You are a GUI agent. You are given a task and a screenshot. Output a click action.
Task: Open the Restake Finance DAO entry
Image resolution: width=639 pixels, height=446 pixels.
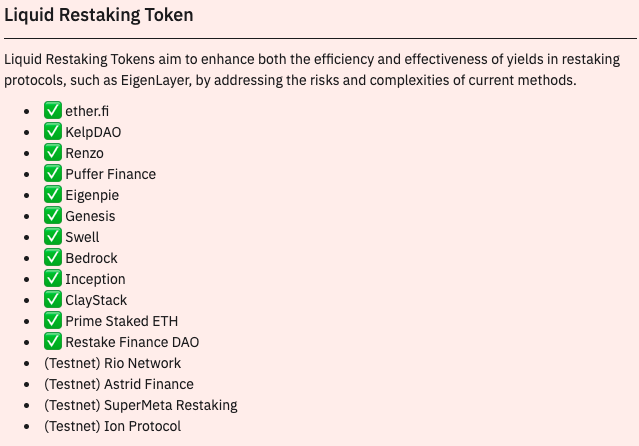pyautogui.click(x=132, y=342)
